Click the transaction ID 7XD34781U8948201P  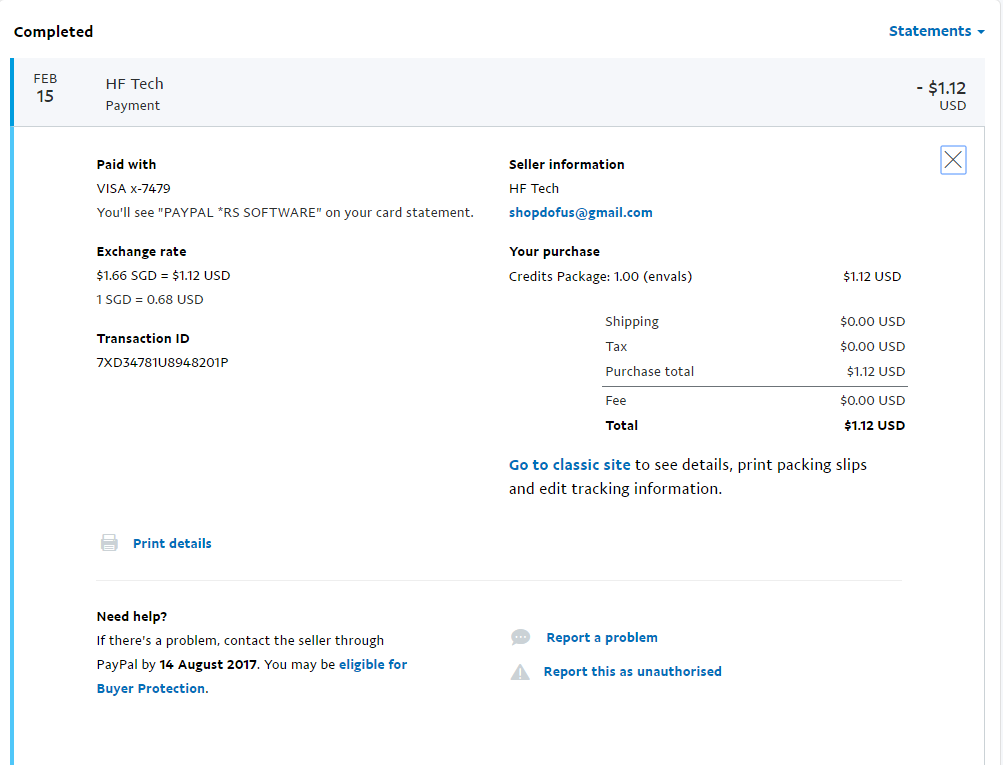(162, 362)
